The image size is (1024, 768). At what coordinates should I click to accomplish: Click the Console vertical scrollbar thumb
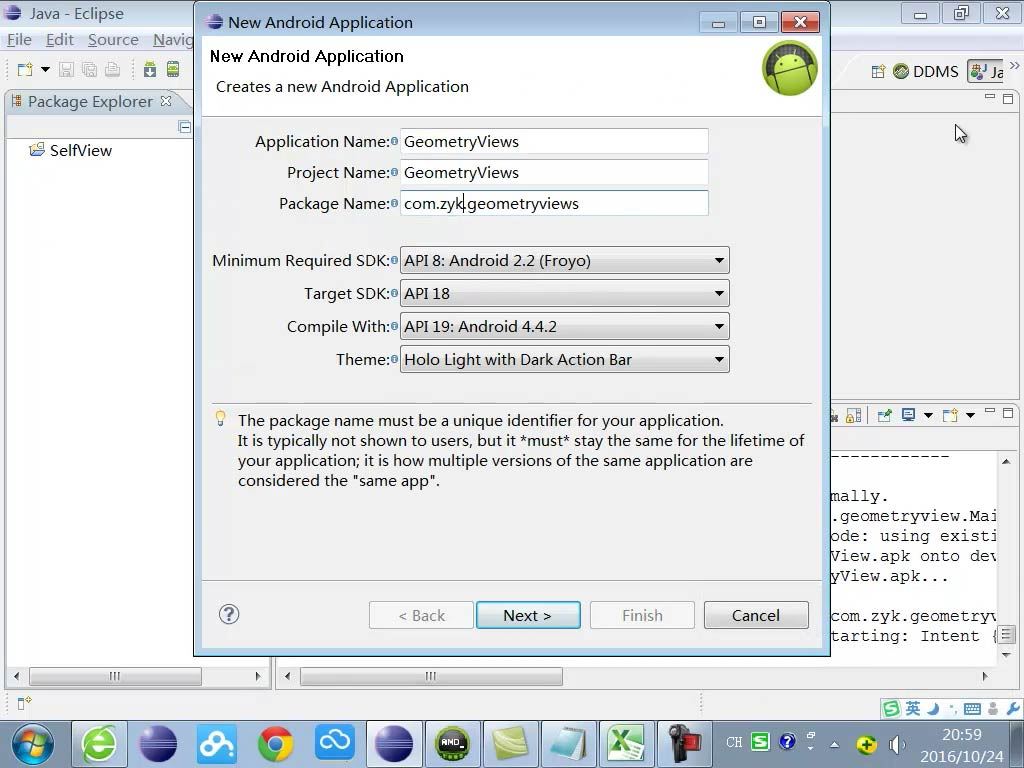click(x=1006, y=635)
